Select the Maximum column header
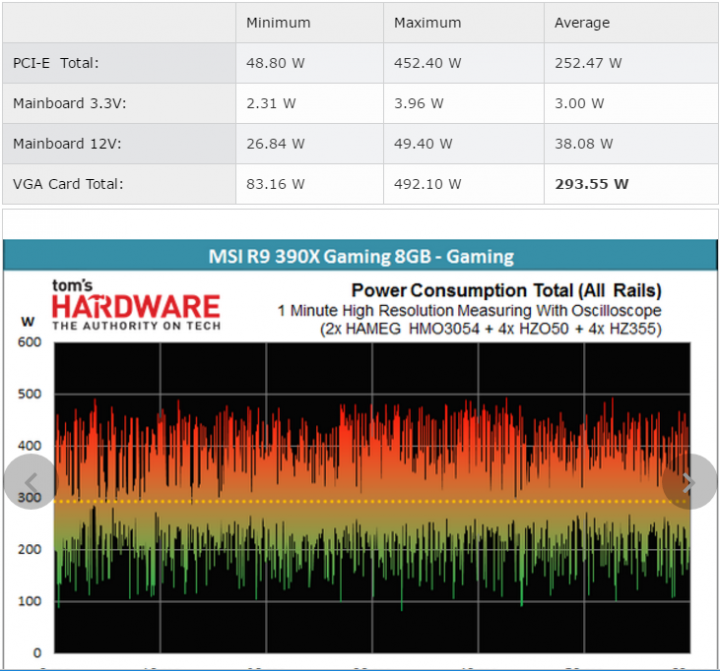The image size is (720, 671). [428, 23]
